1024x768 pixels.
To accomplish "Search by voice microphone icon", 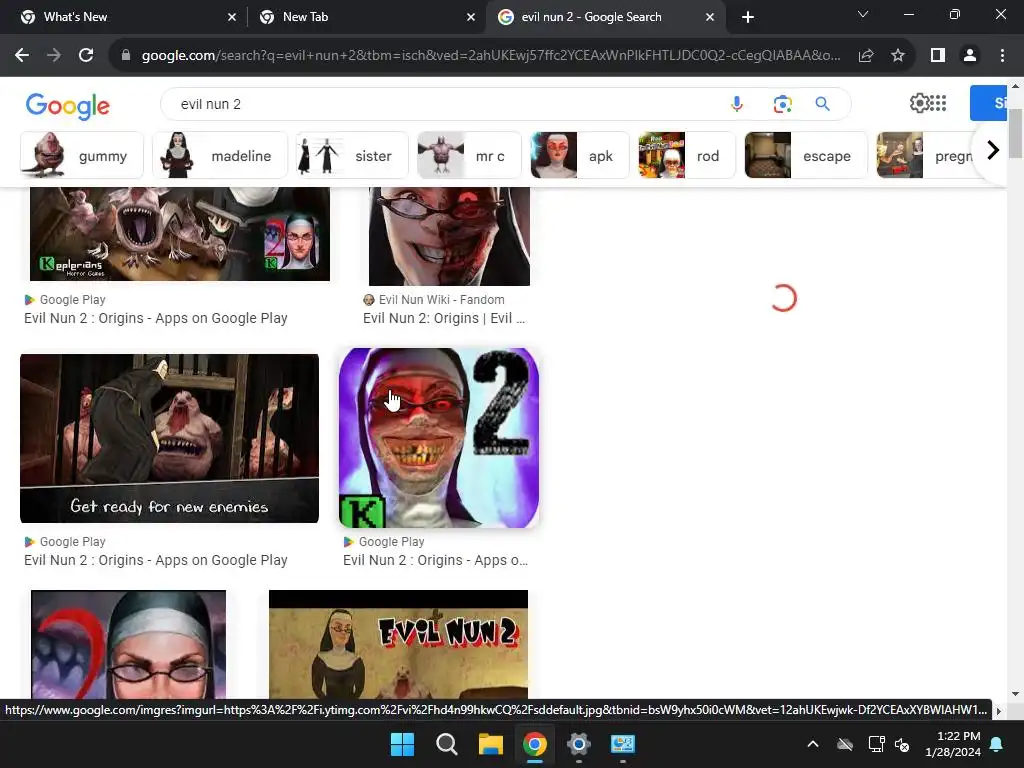I will pyautogui.click(x=737, y=104).
